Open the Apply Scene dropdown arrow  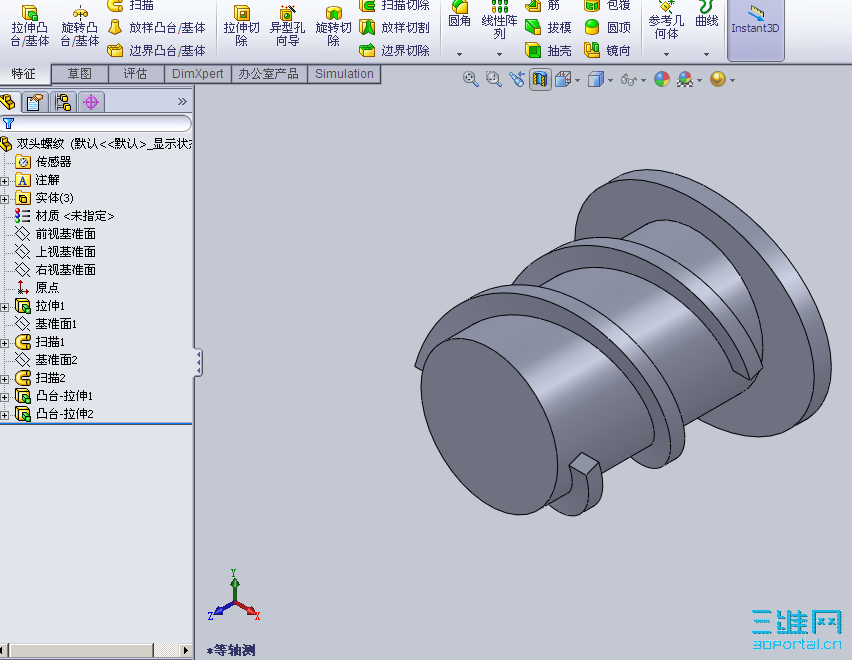tap(699, 80)
